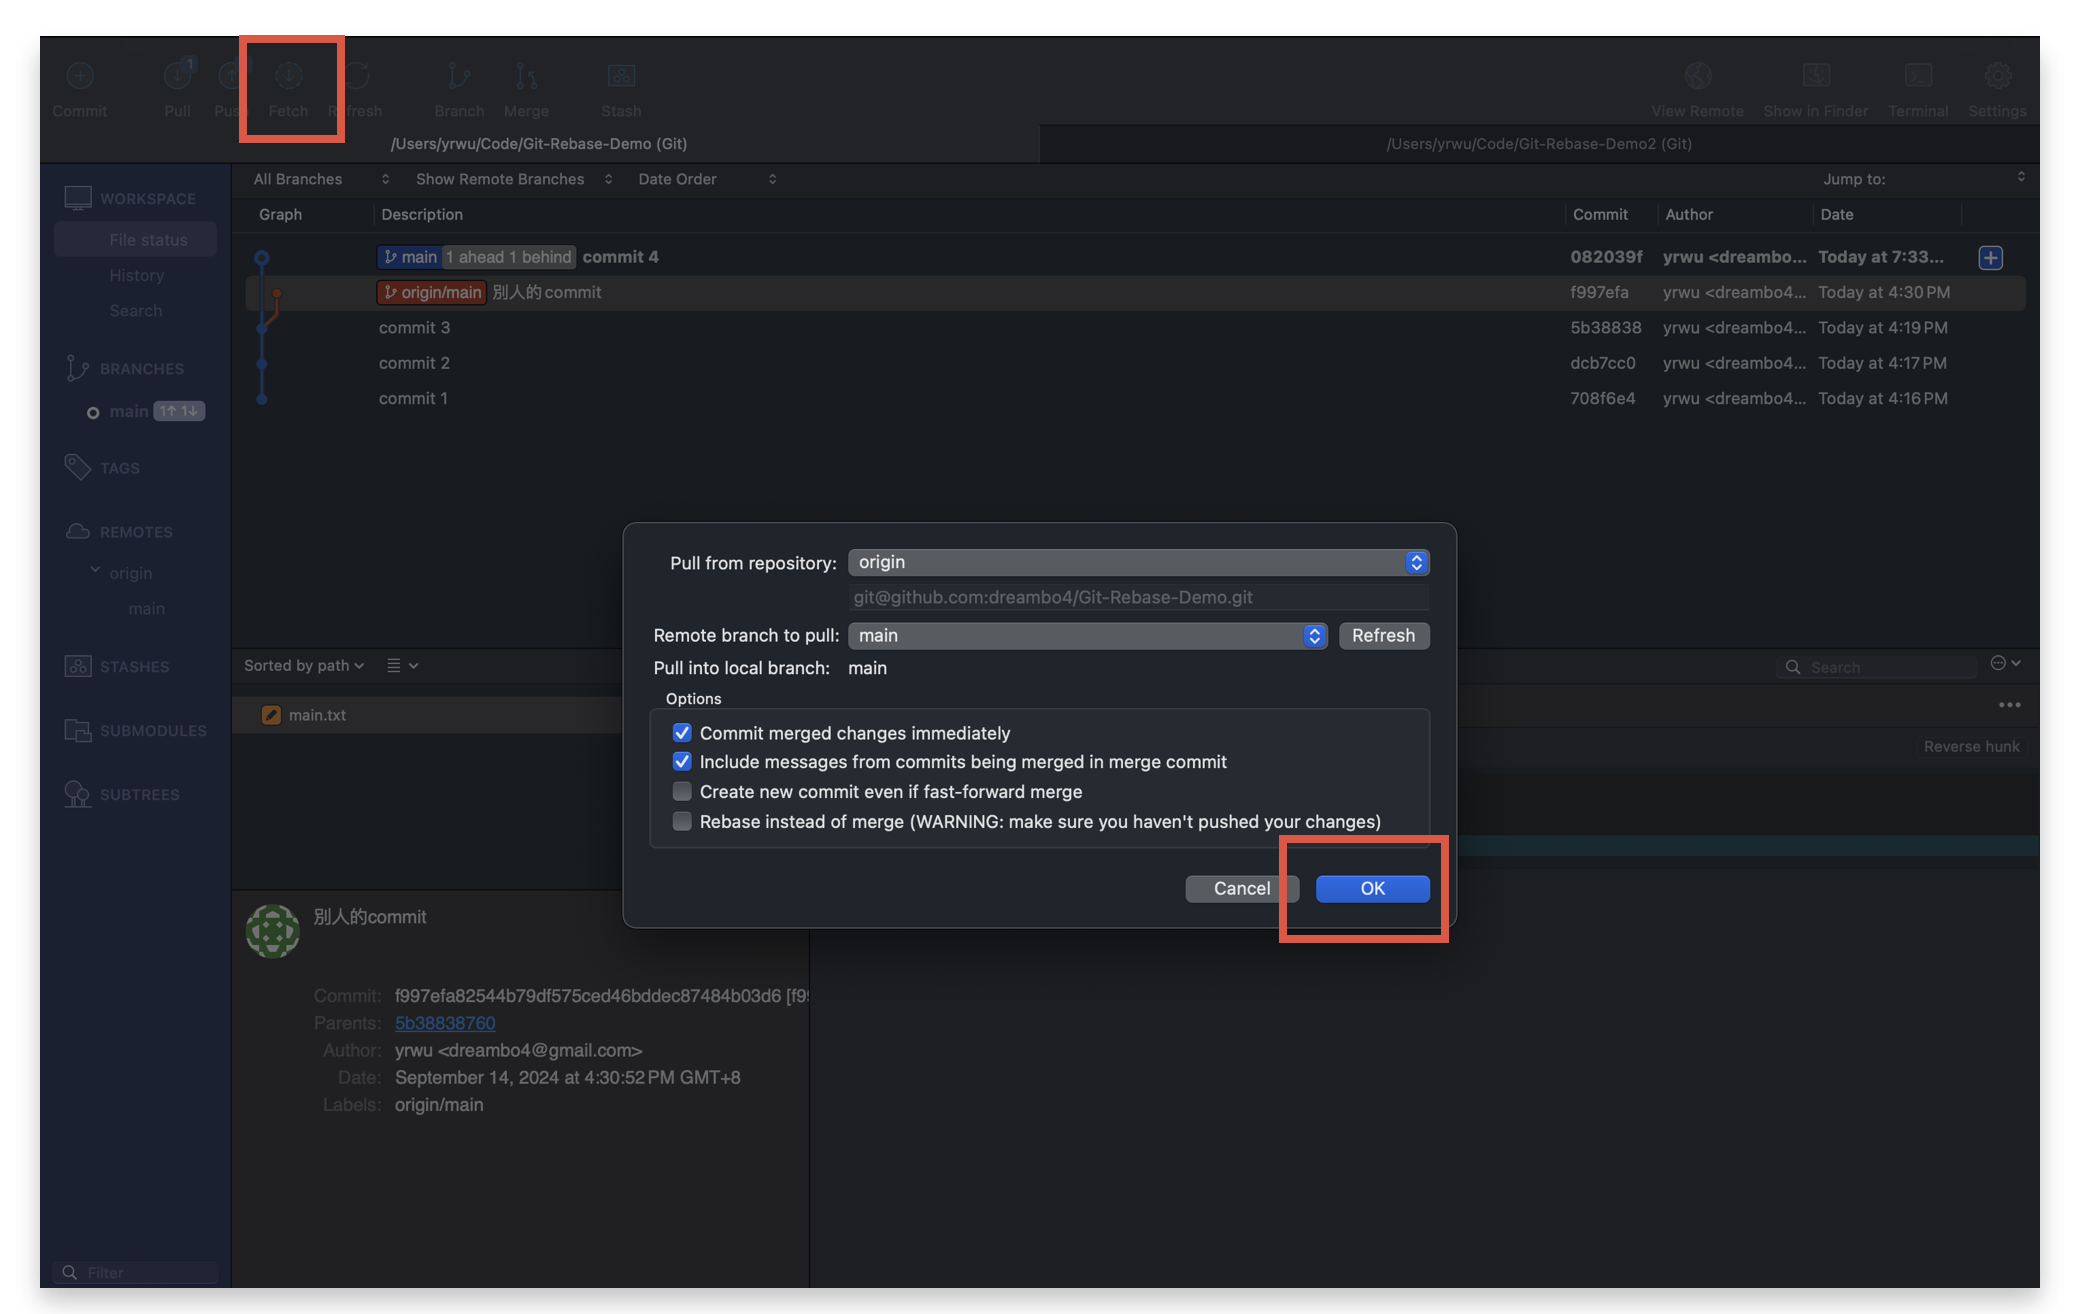Open the Settings gear icon

(1997, 77)
